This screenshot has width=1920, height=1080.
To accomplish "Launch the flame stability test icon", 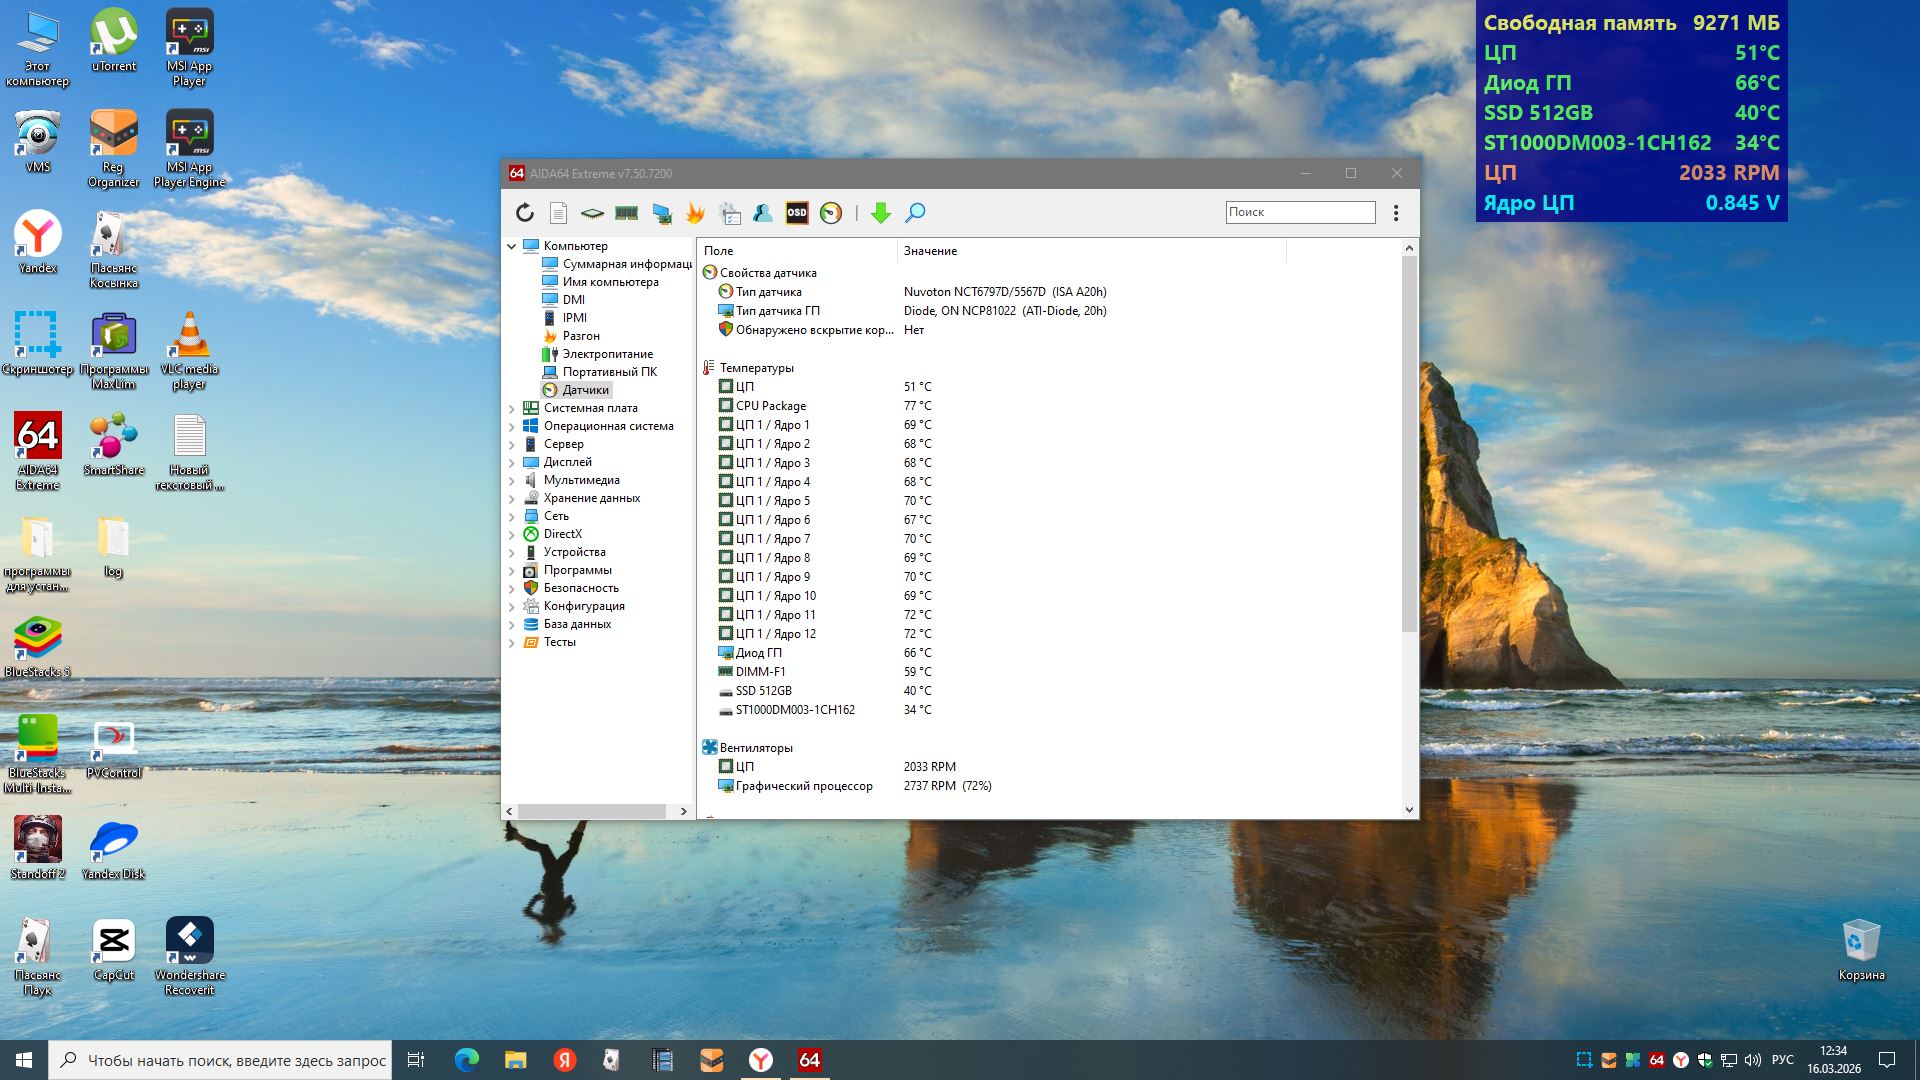I will [x=695, y=213].
